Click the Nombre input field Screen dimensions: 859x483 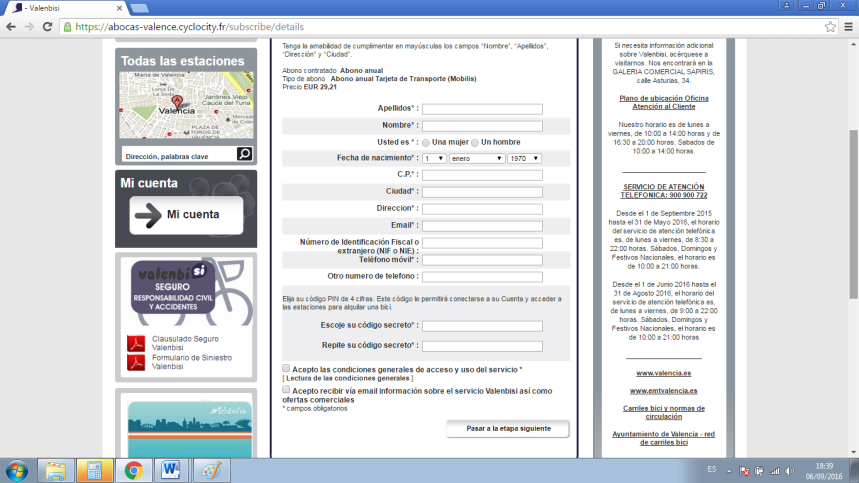click(482, 126)
